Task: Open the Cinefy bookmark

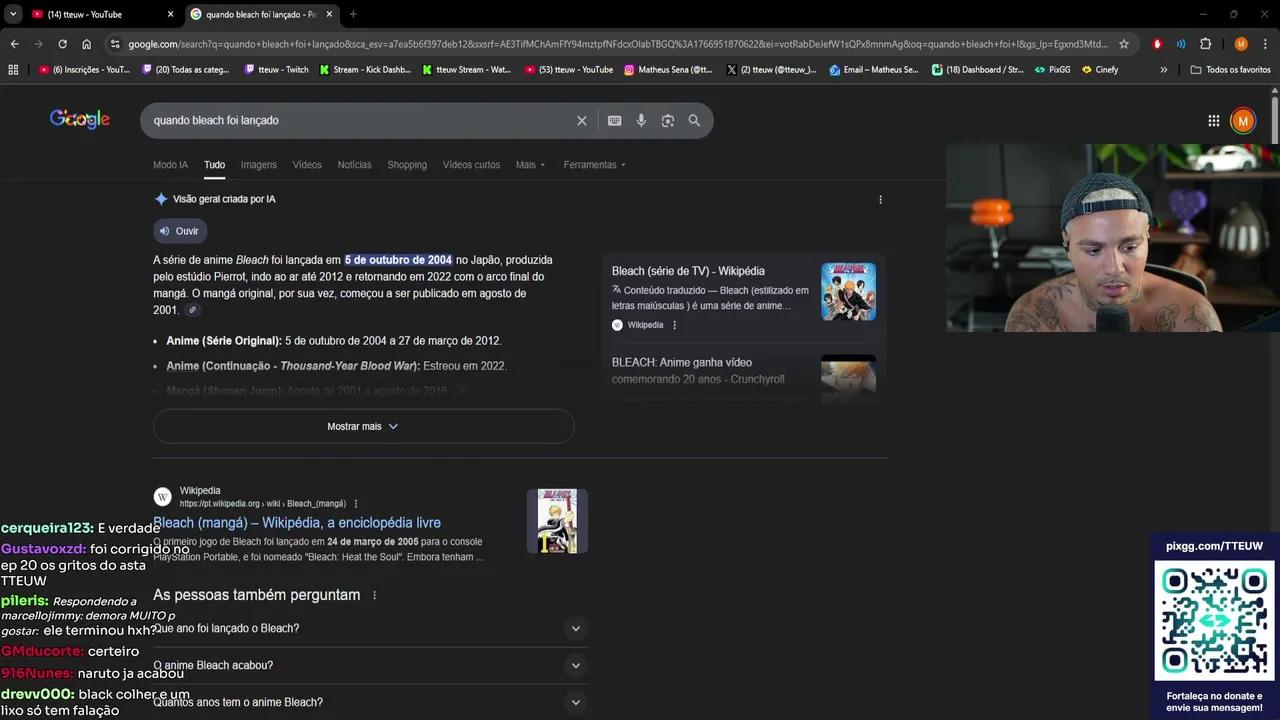Action: (x=1100, y=70)
